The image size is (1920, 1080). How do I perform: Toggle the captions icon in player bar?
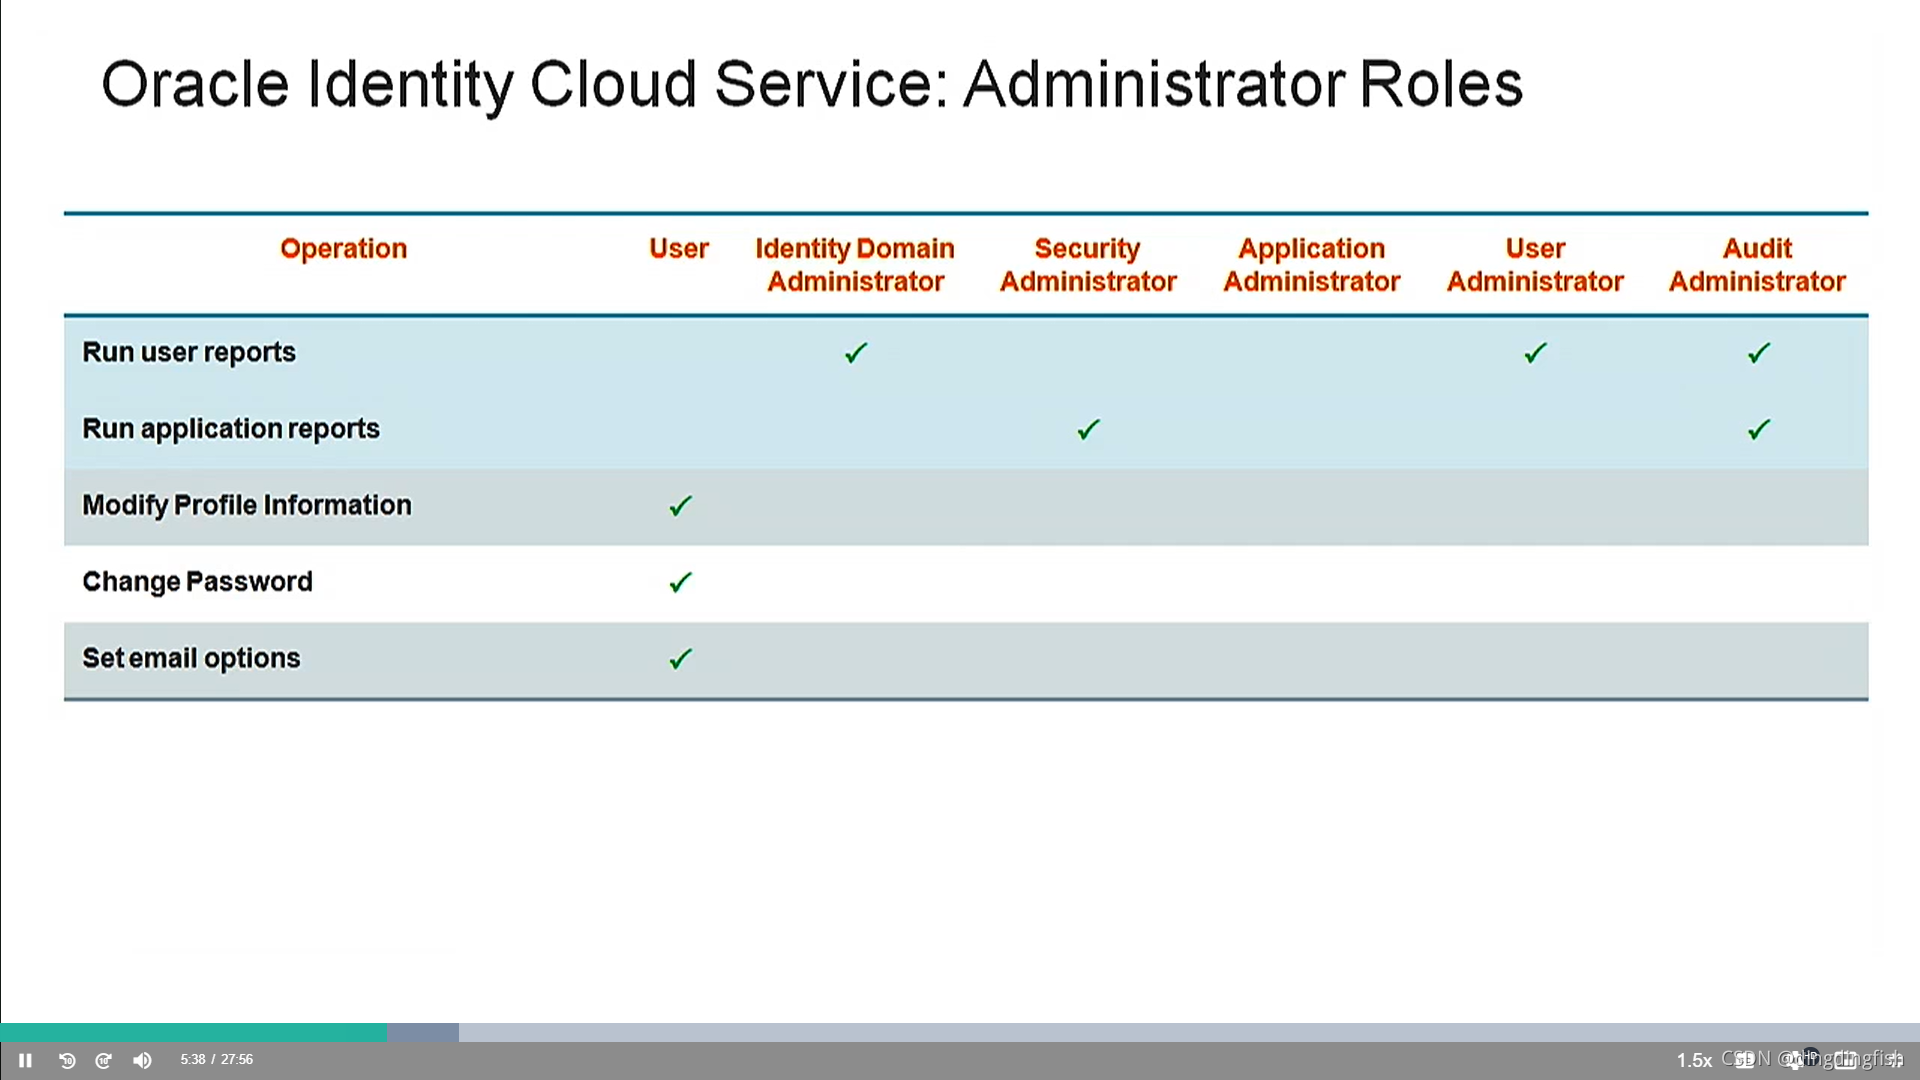1745,1060
